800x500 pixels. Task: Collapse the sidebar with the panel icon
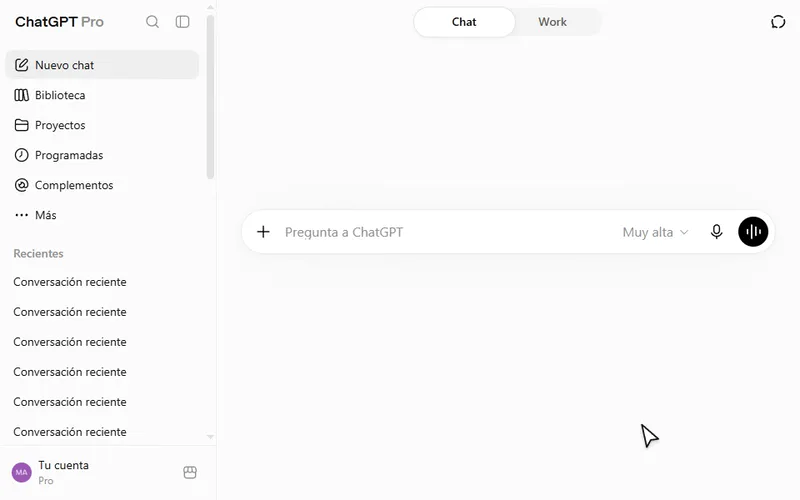pyautogui.click(x=182, y=22)
